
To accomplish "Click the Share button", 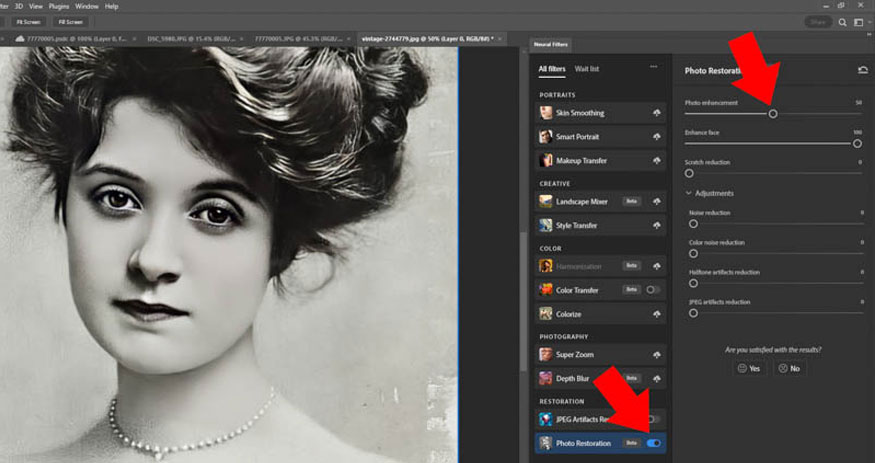I will pyautogui.click(x=818, y=22).
